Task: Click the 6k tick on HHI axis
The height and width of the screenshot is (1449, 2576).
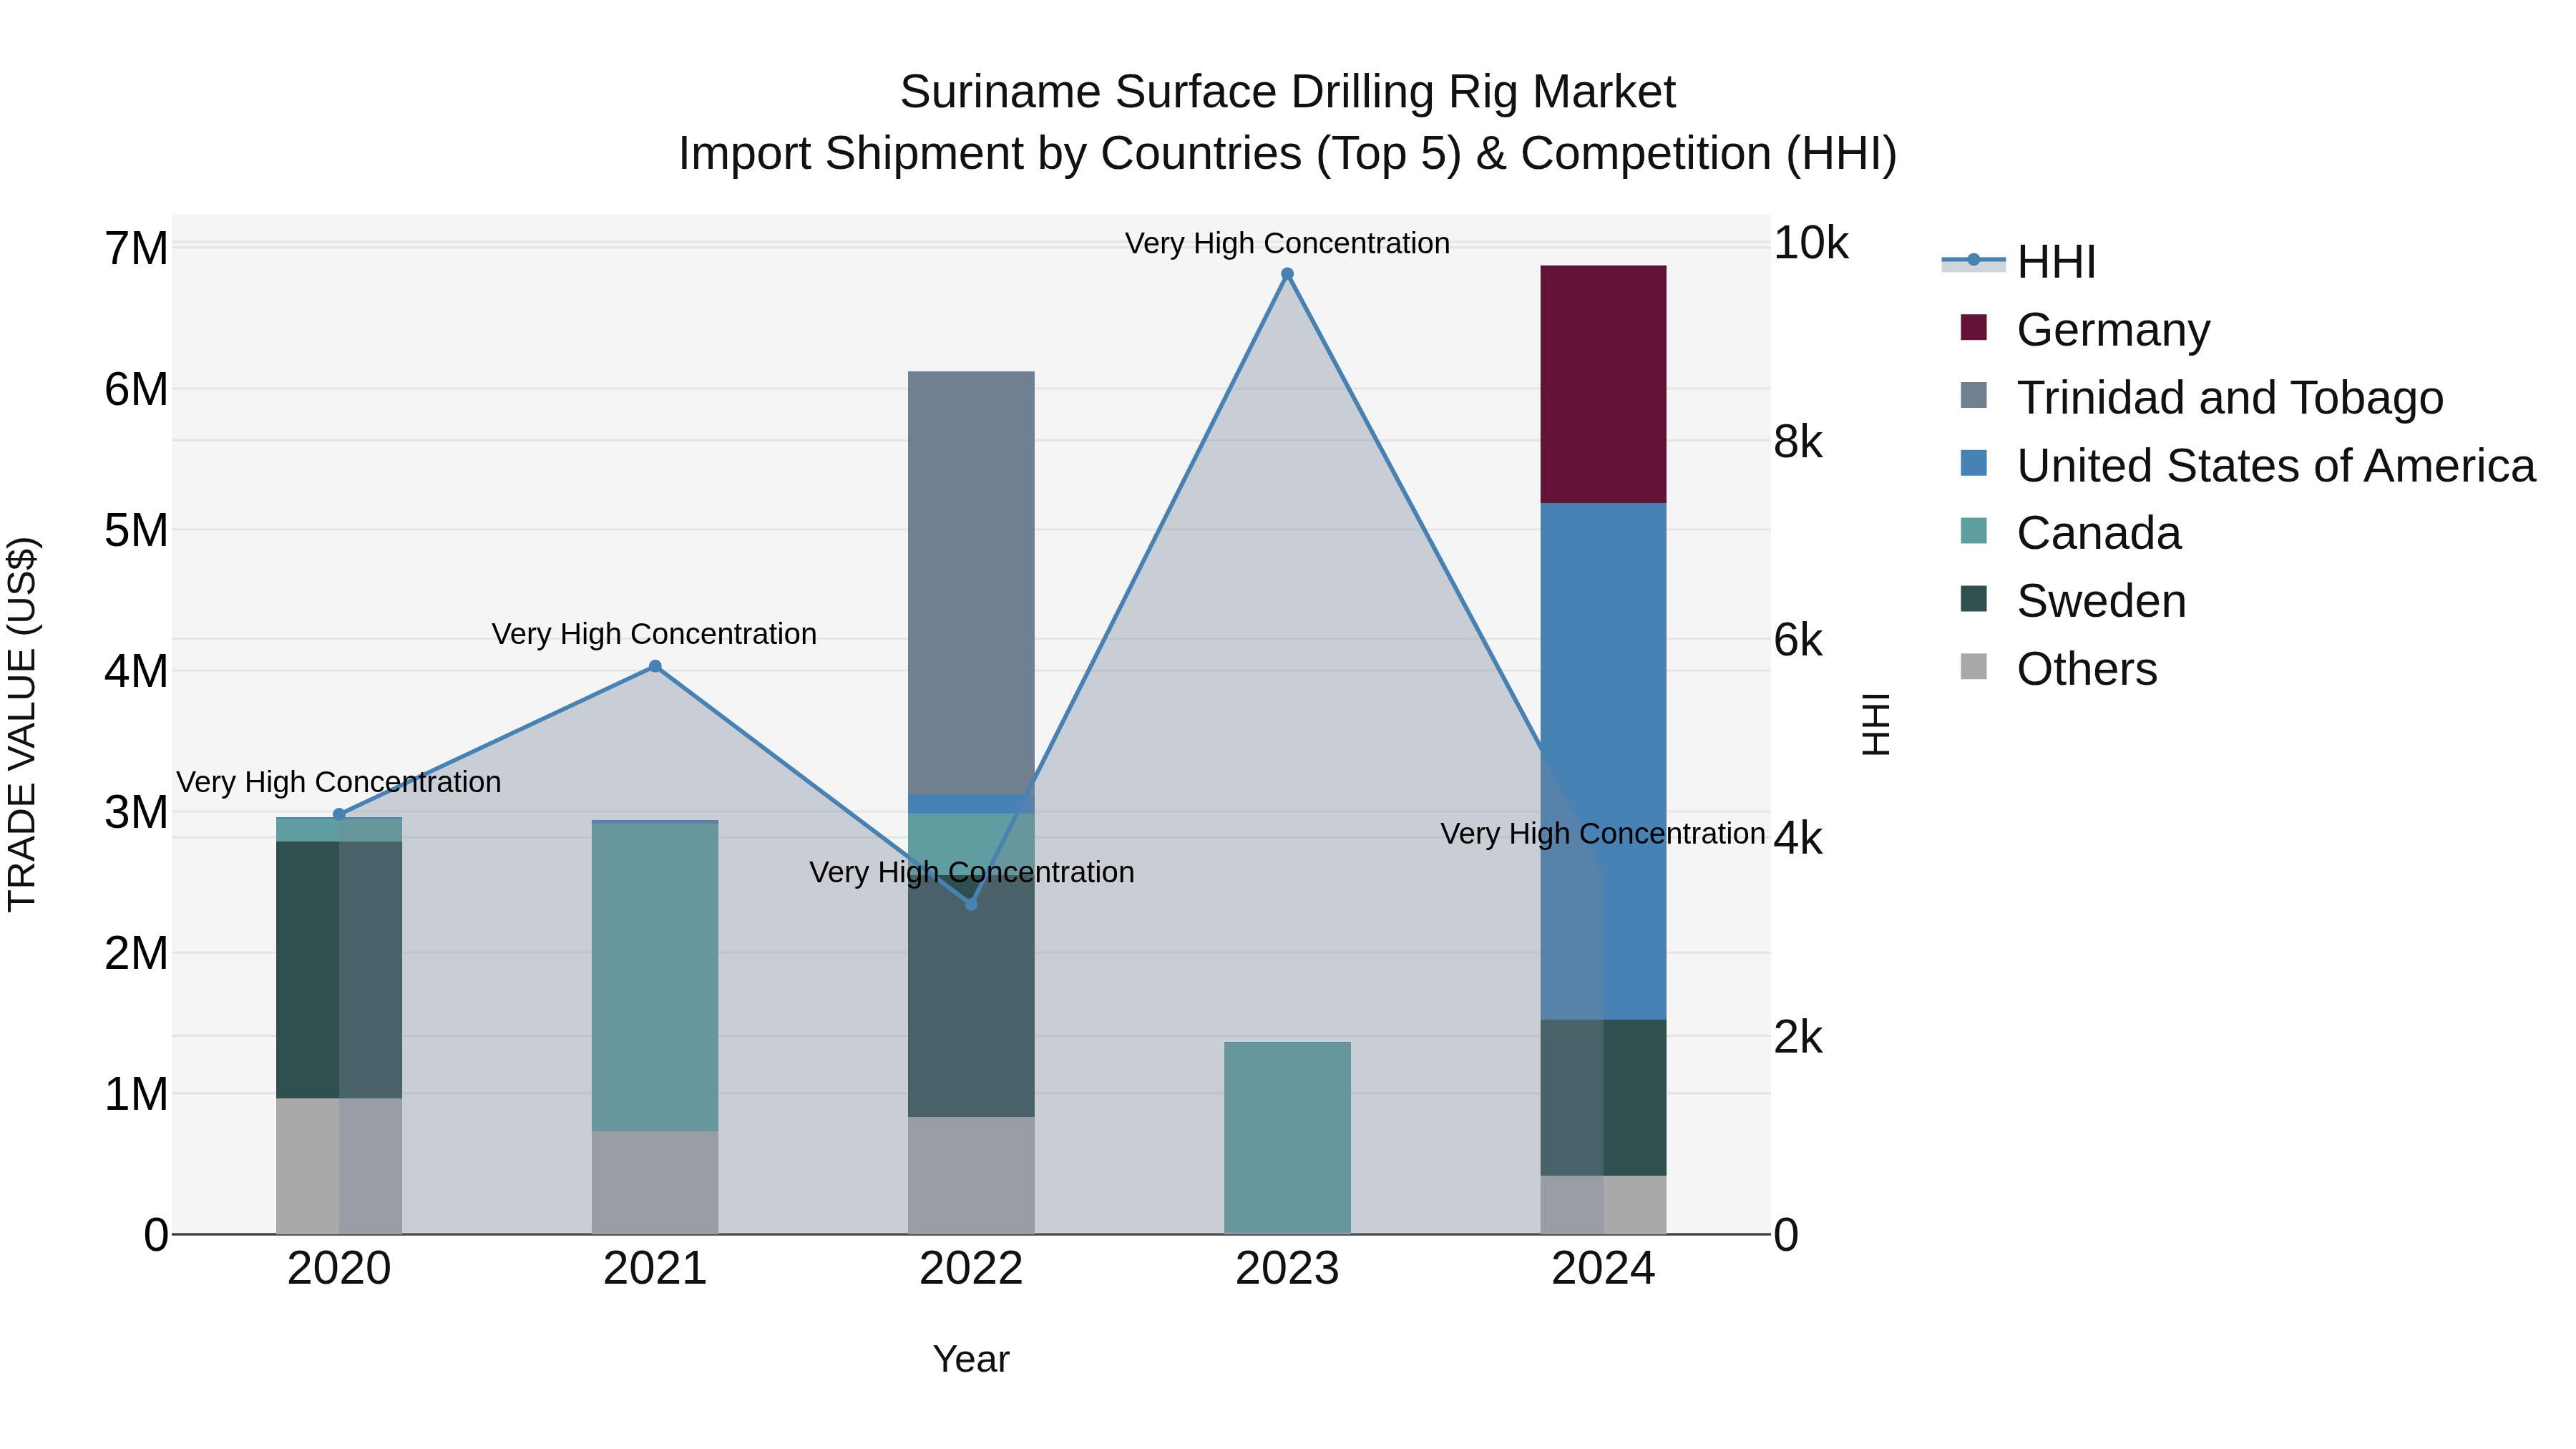Action: point(1798,640)
